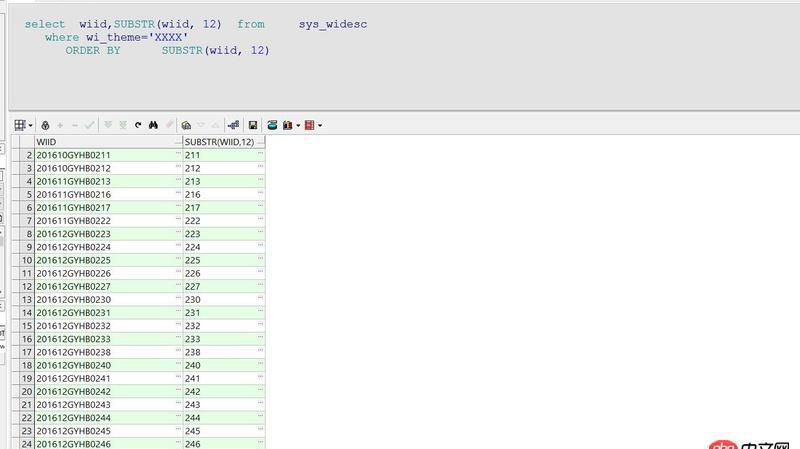
Task: Click substring value 231
Action: pos(223,313)
